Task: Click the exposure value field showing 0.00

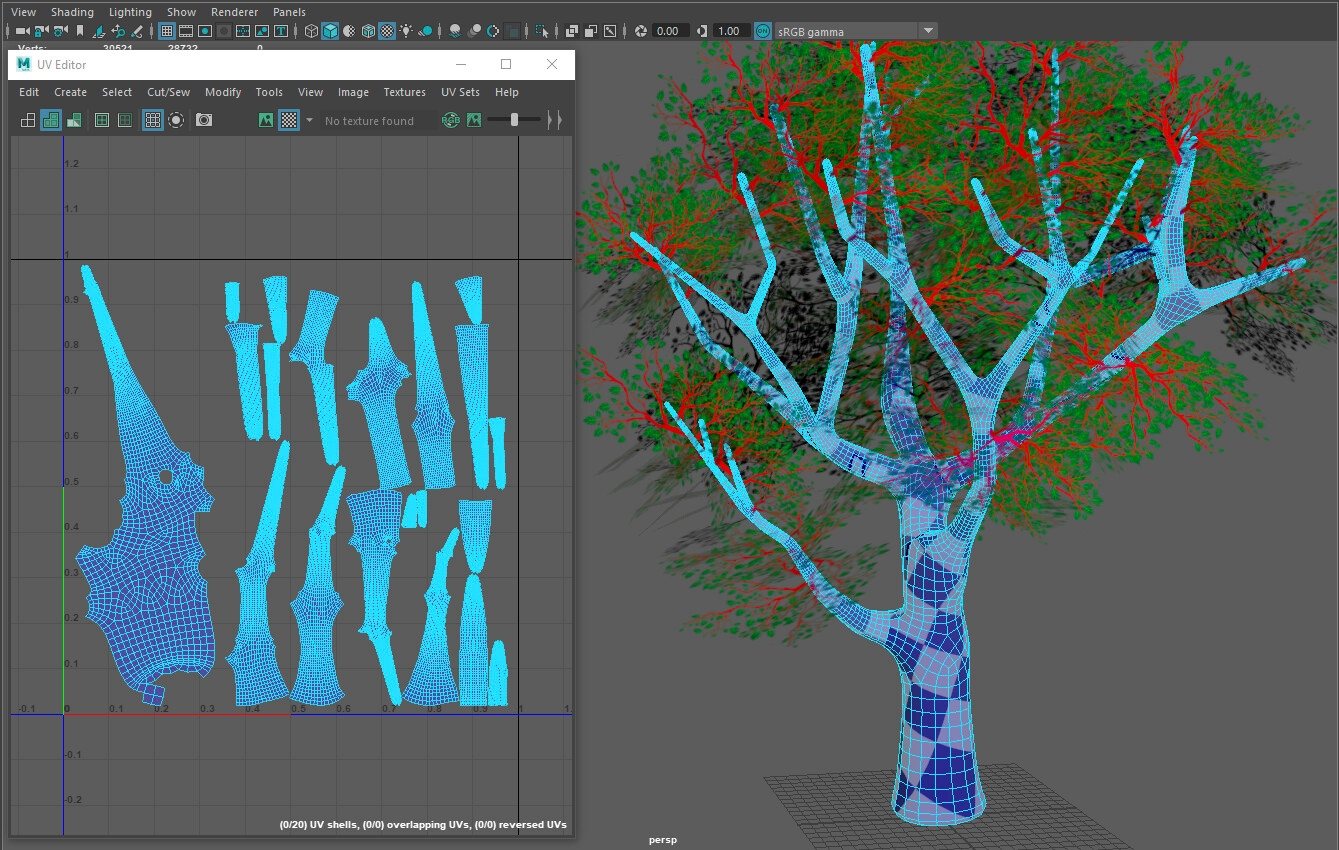Action: (667, 31)
